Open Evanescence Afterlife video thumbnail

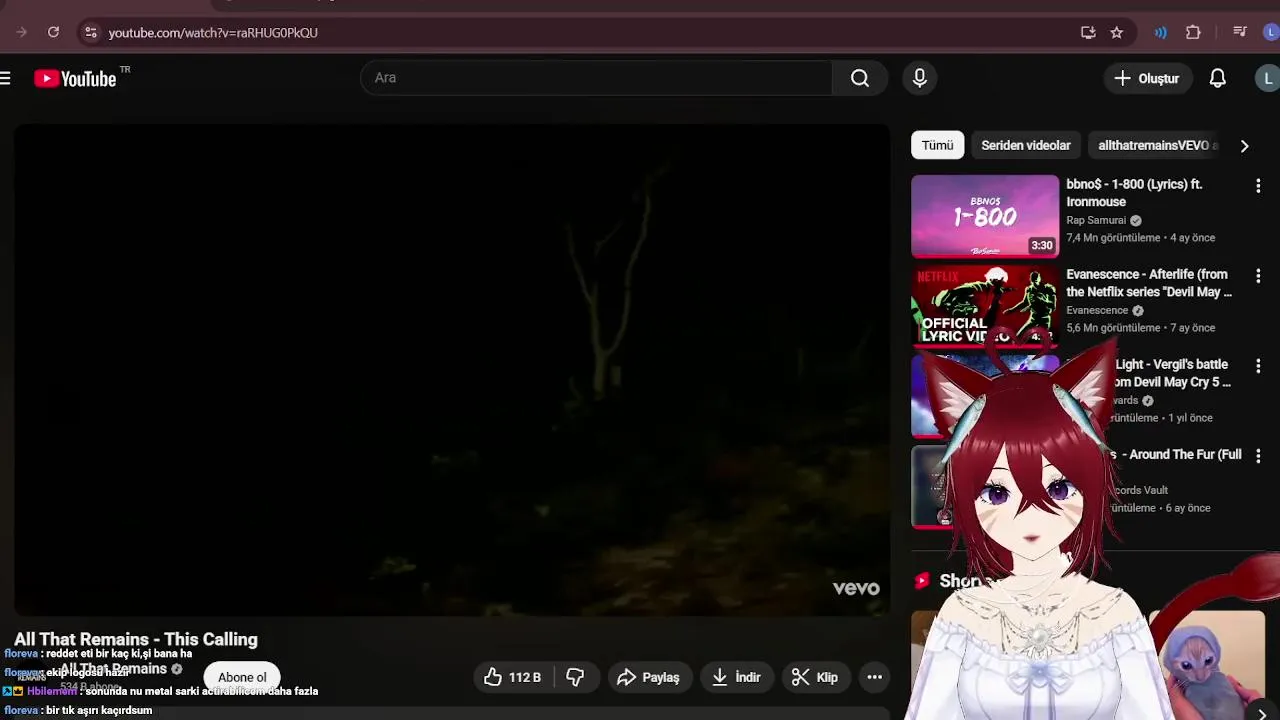pos(985,305)
